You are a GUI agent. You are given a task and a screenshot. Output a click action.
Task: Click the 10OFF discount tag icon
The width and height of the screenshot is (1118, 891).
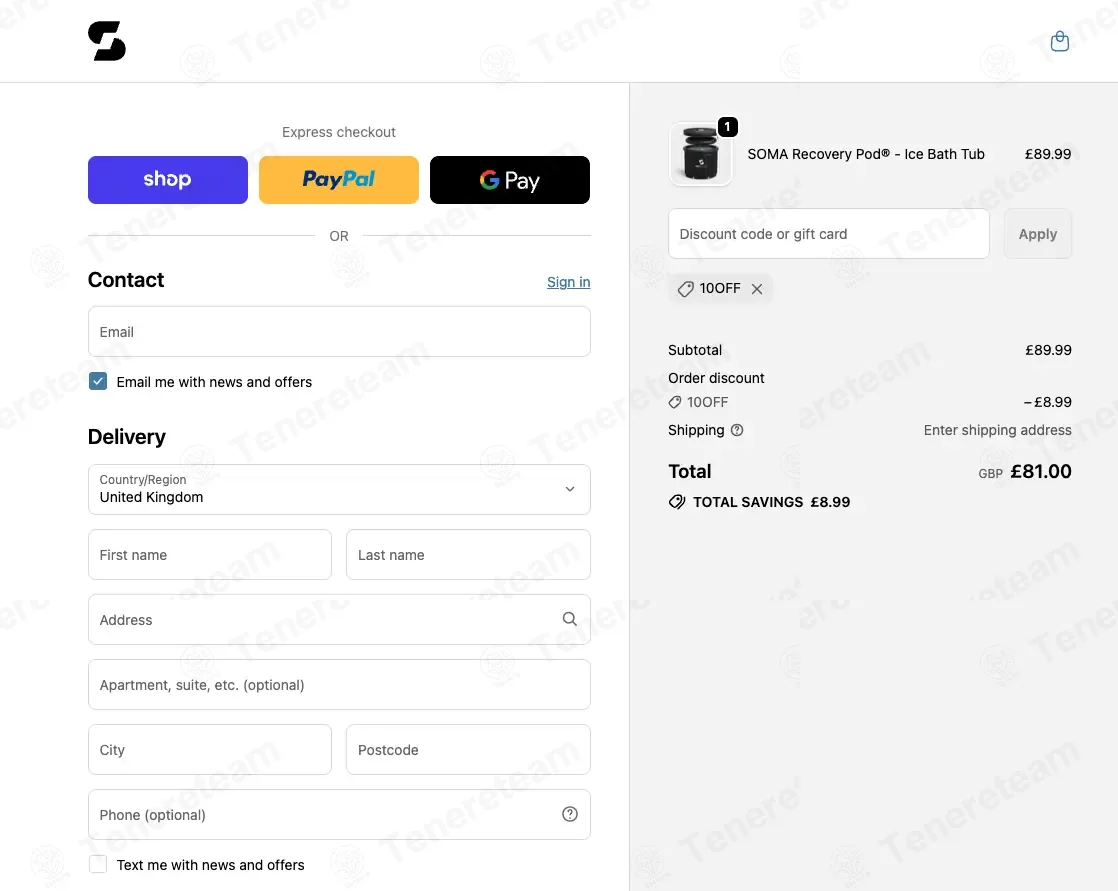(x=685, y=289)
